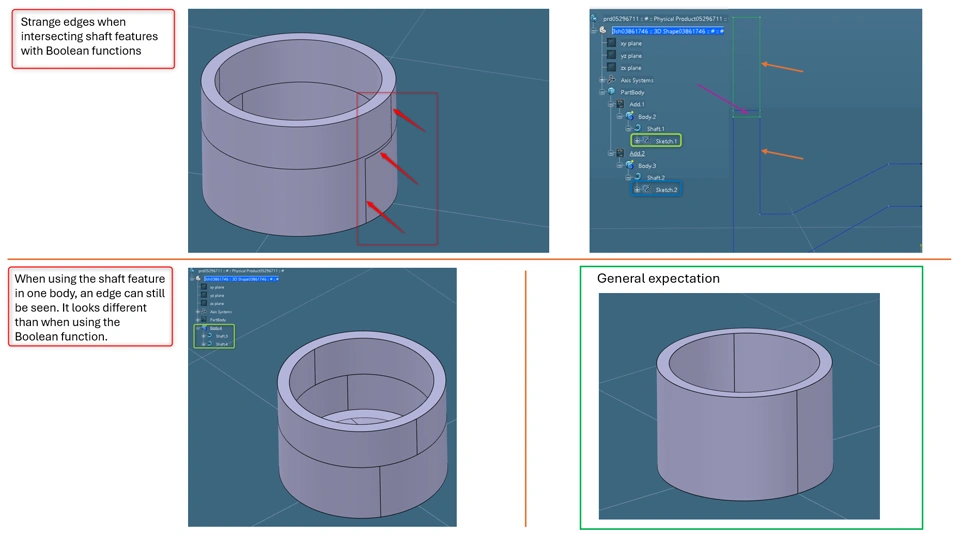Click the Add.2 Boolean feature icon

click(x=620, y=153)
